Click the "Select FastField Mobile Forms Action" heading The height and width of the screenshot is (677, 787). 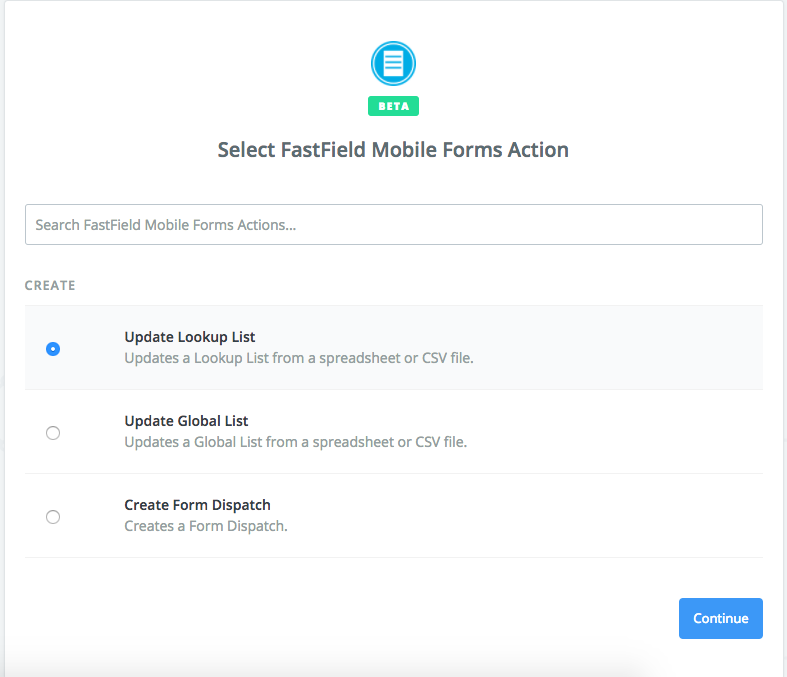click(393, 150)
